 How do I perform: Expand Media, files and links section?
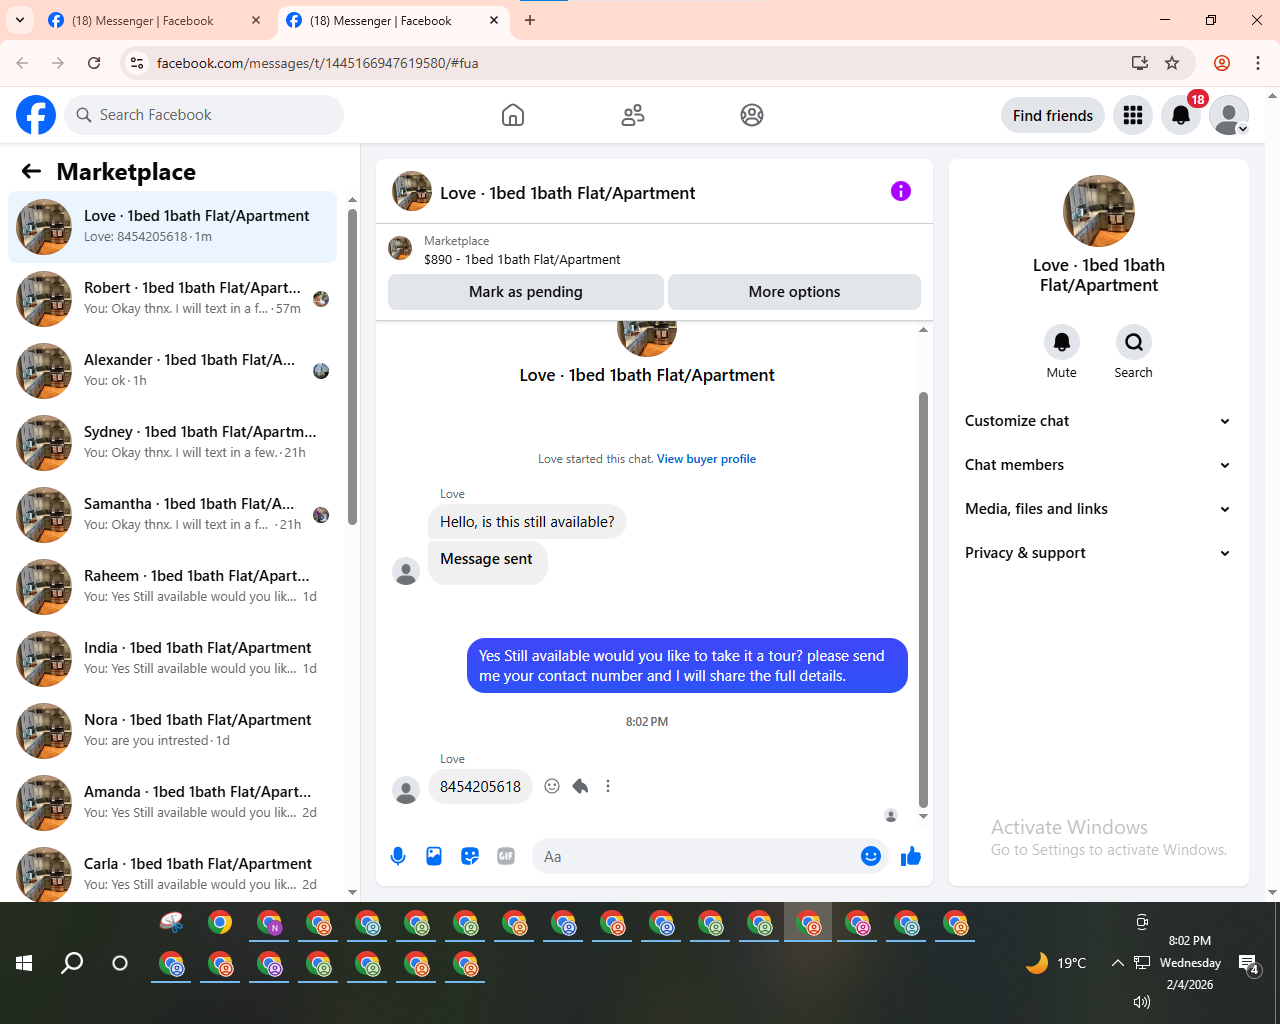(x=1098, y=509)
